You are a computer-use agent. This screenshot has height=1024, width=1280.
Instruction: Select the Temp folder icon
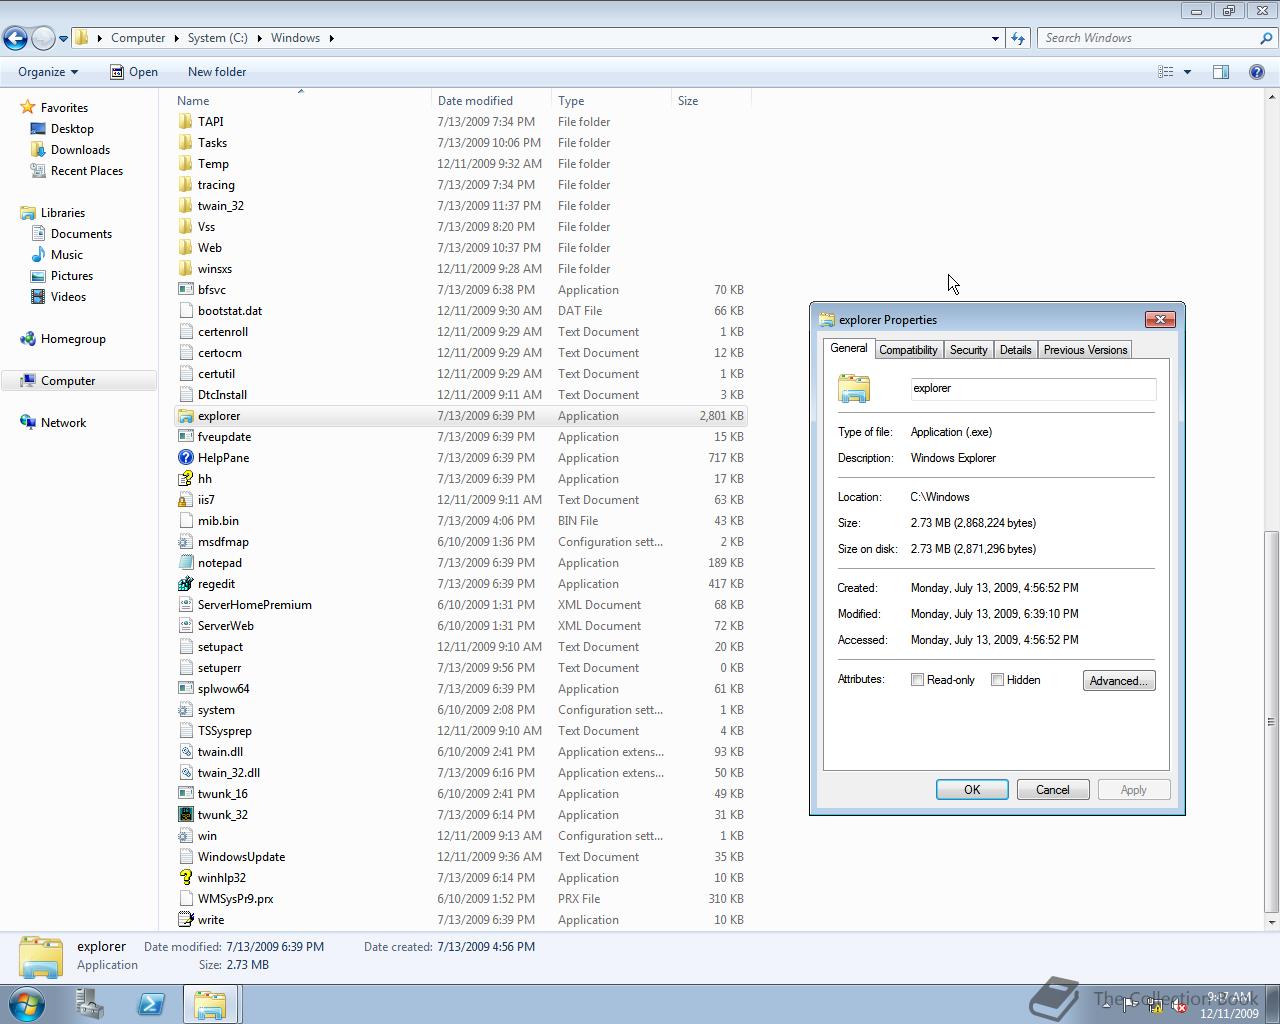185,164
